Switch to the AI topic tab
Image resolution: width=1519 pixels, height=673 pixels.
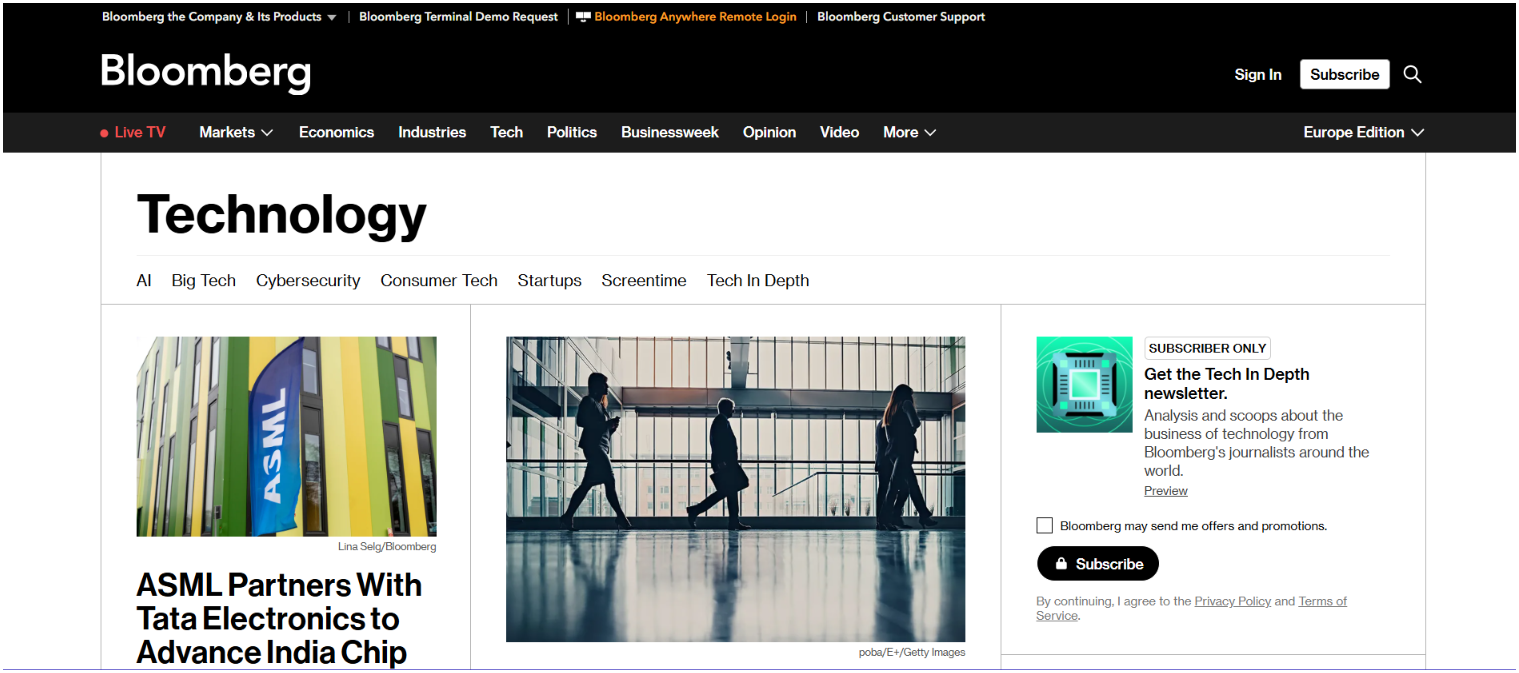click(144, 280)
